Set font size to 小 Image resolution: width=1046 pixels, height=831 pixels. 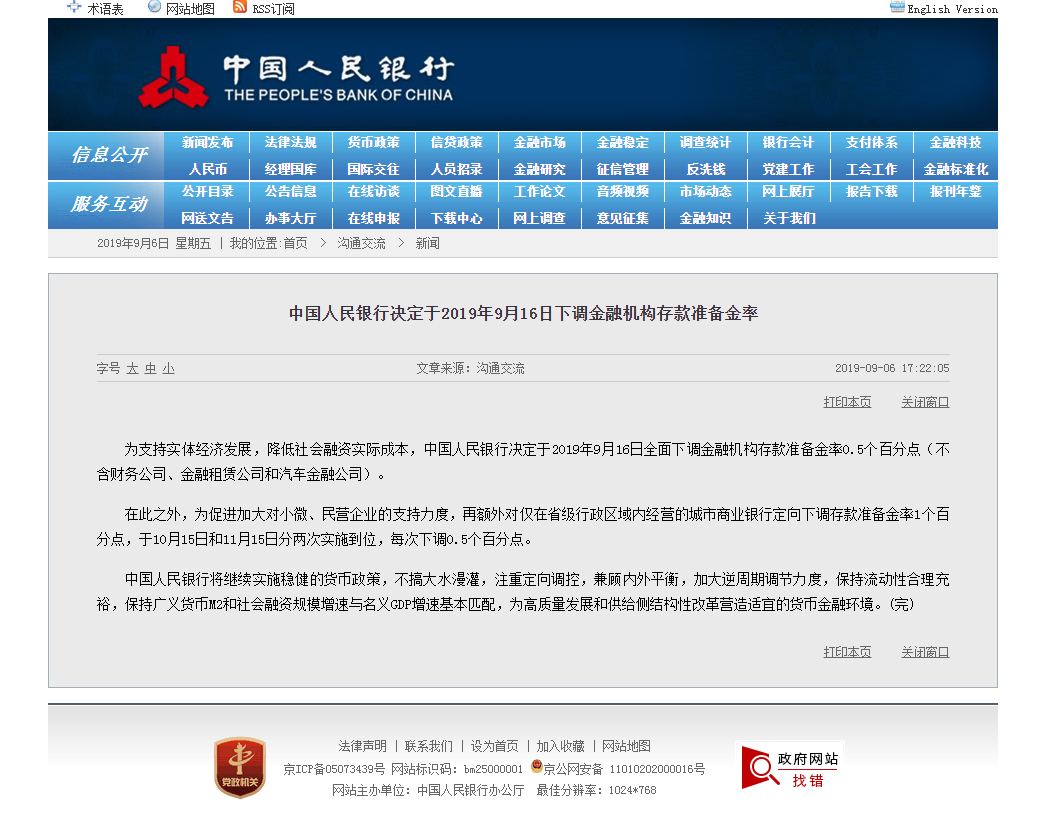point(168,368)
